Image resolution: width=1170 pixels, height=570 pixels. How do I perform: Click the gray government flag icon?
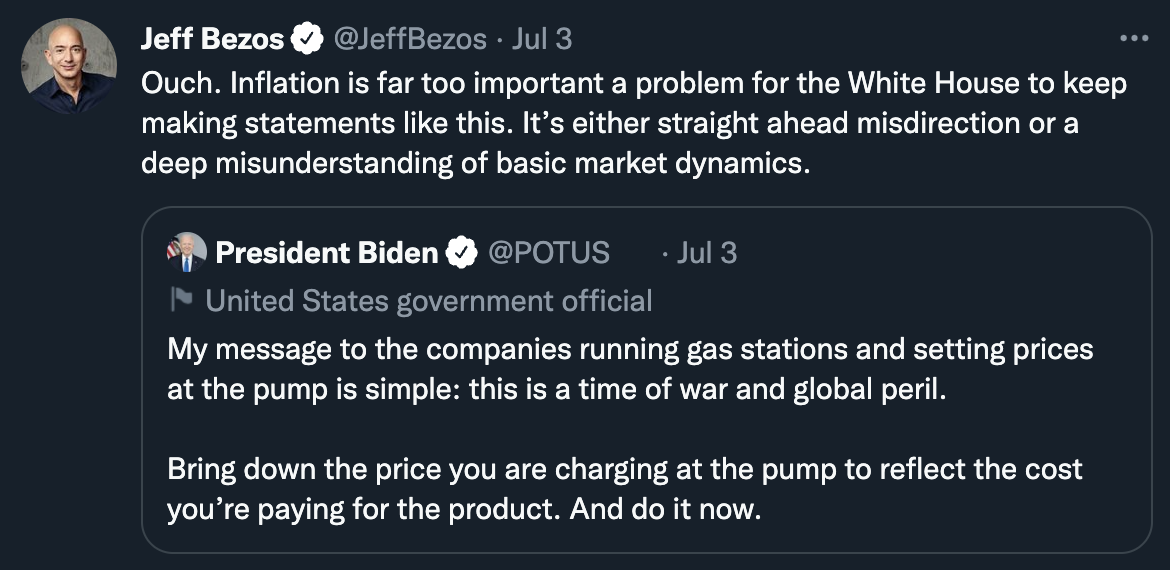[x=181, y=300]
